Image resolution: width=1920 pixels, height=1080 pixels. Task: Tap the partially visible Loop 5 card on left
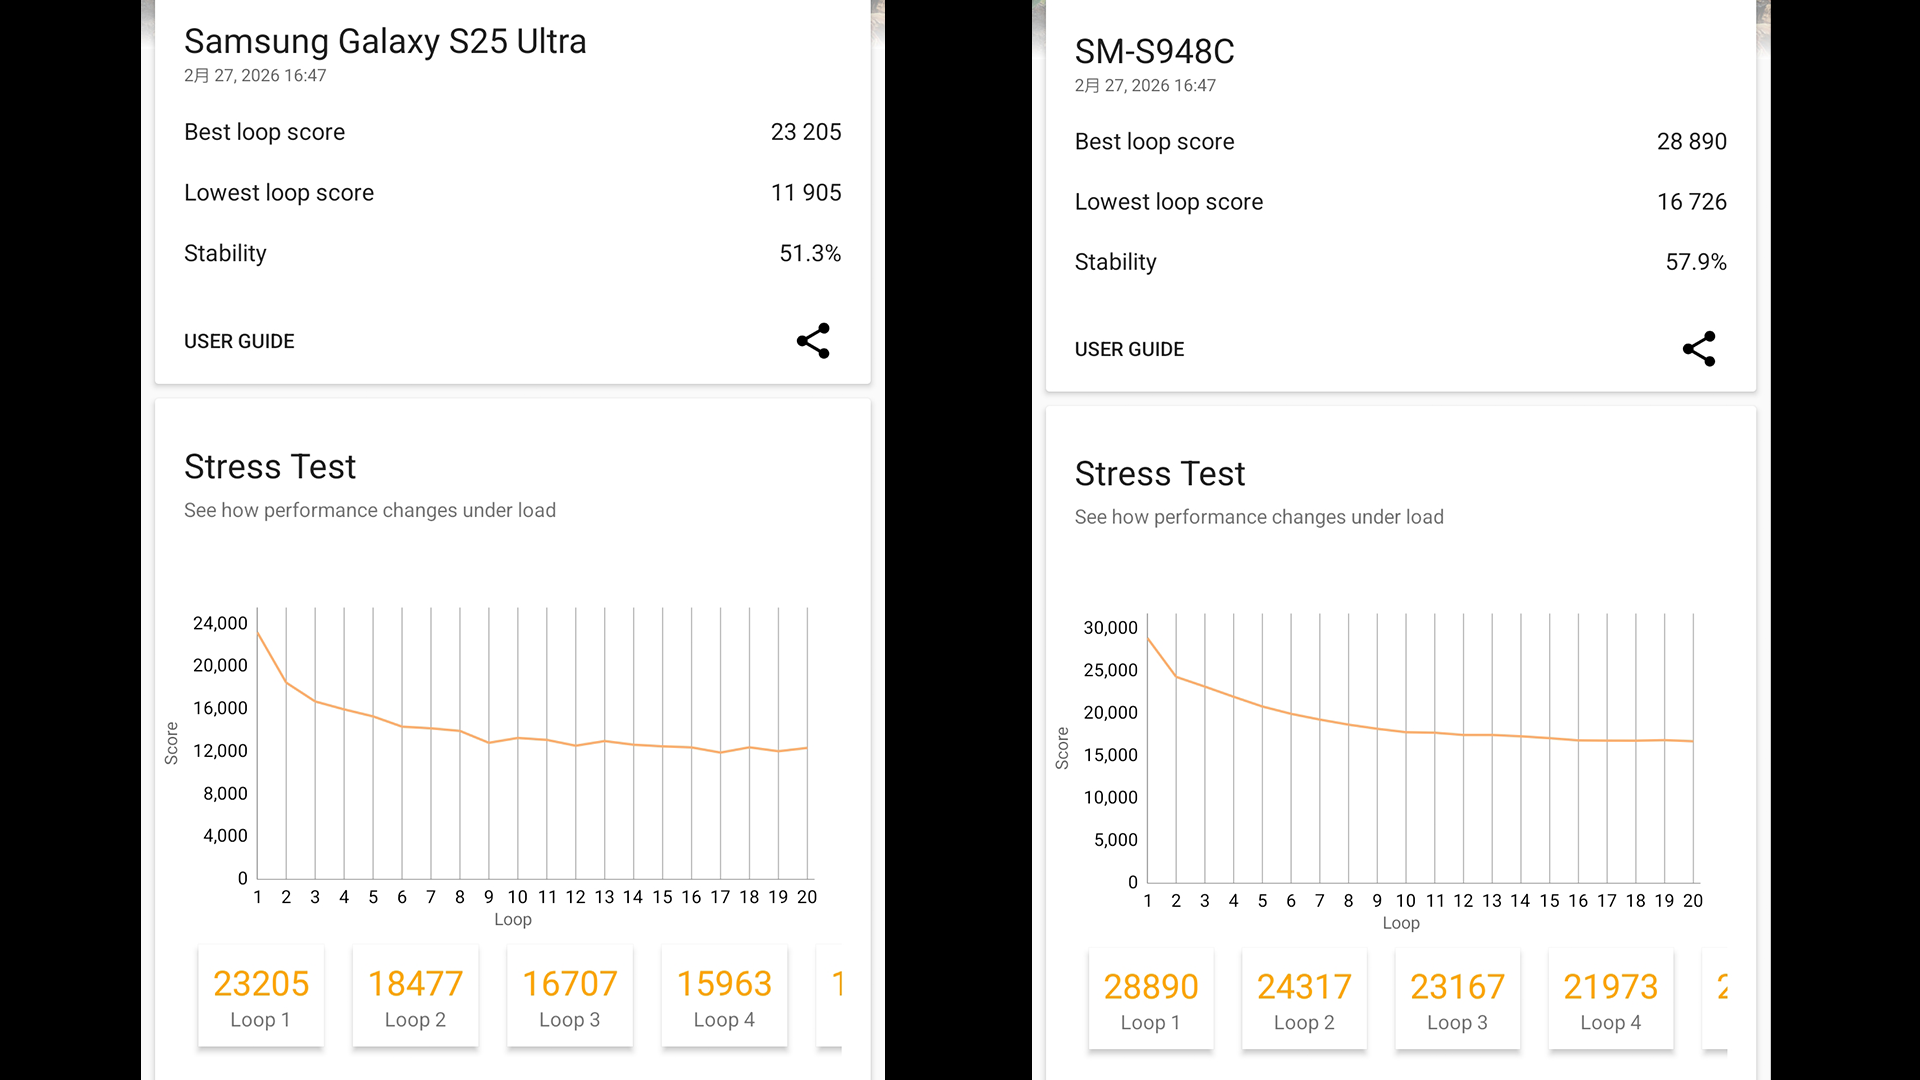coord(831,997)
